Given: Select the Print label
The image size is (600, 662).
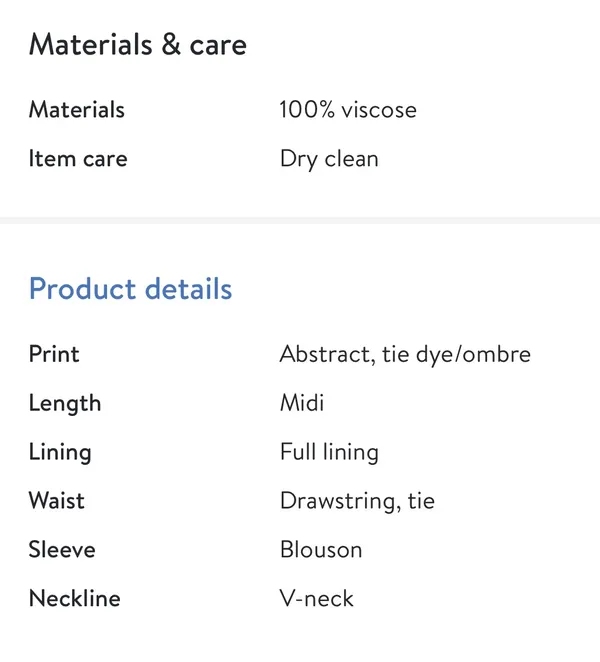Looking at the screenshot, I should point(54,354).
